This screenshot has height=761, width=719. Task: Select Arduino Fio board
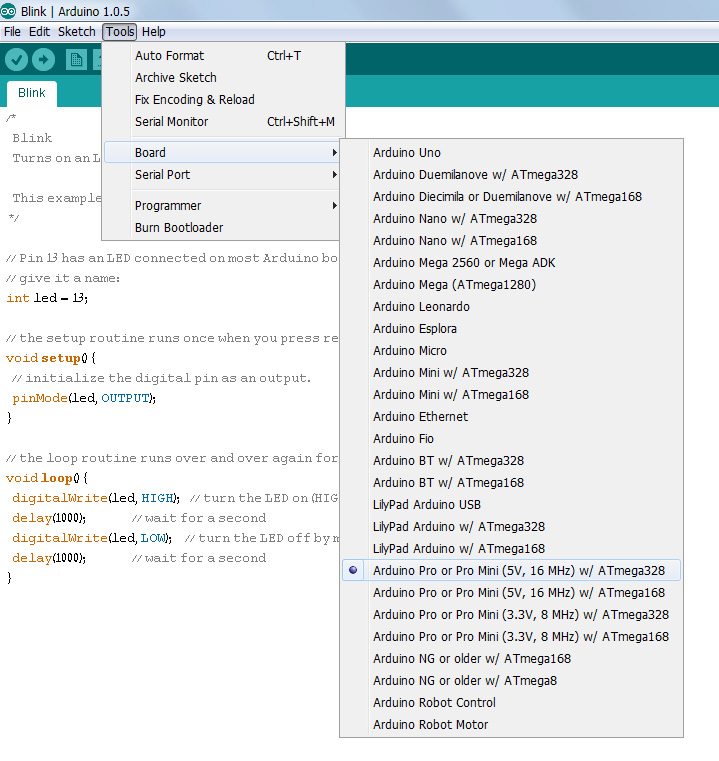coord(511,439)
